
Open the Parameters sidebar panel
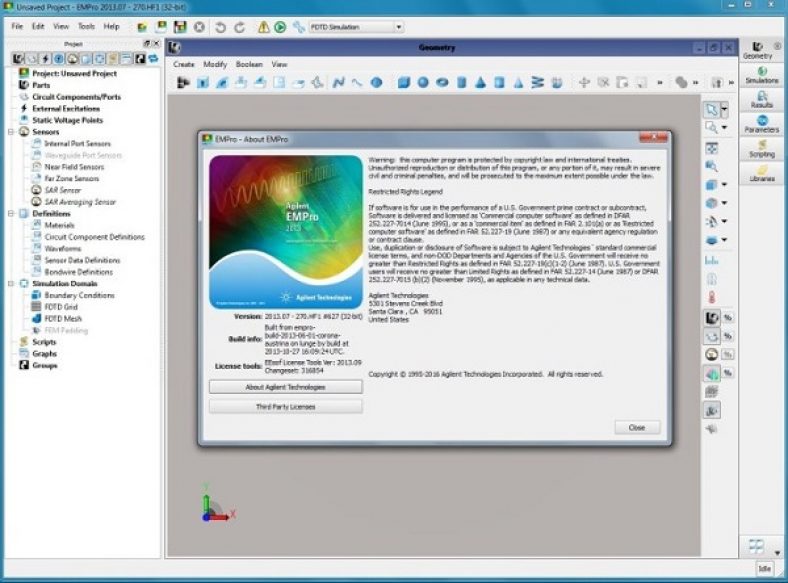pyautogui.click(x=762, y=124)
